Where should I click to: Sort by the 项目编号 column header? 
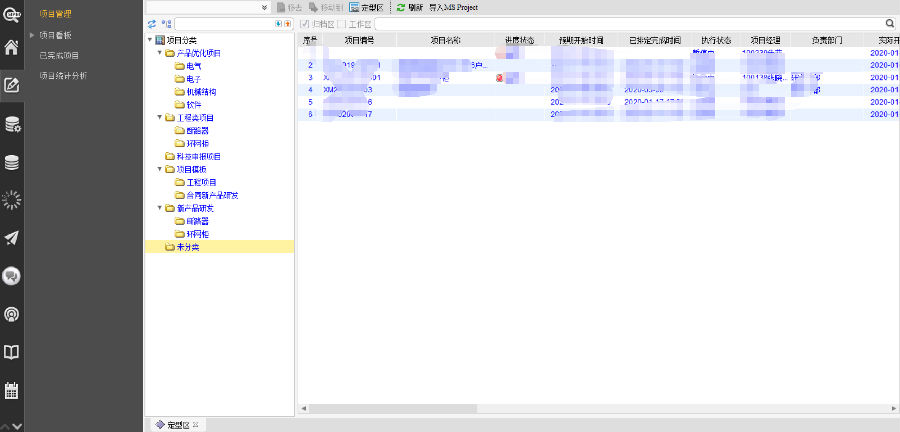359,40
